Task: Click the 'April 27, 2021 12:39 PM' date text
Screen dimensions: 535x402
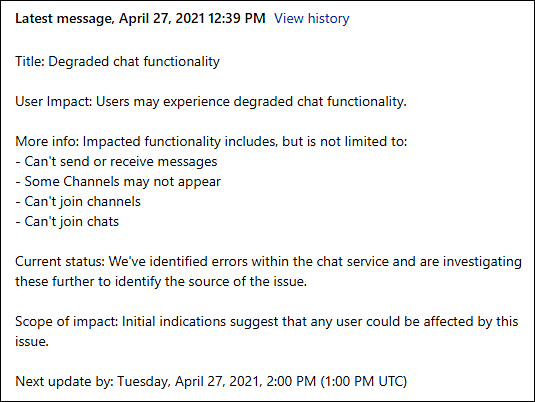Action: (192, 18)
